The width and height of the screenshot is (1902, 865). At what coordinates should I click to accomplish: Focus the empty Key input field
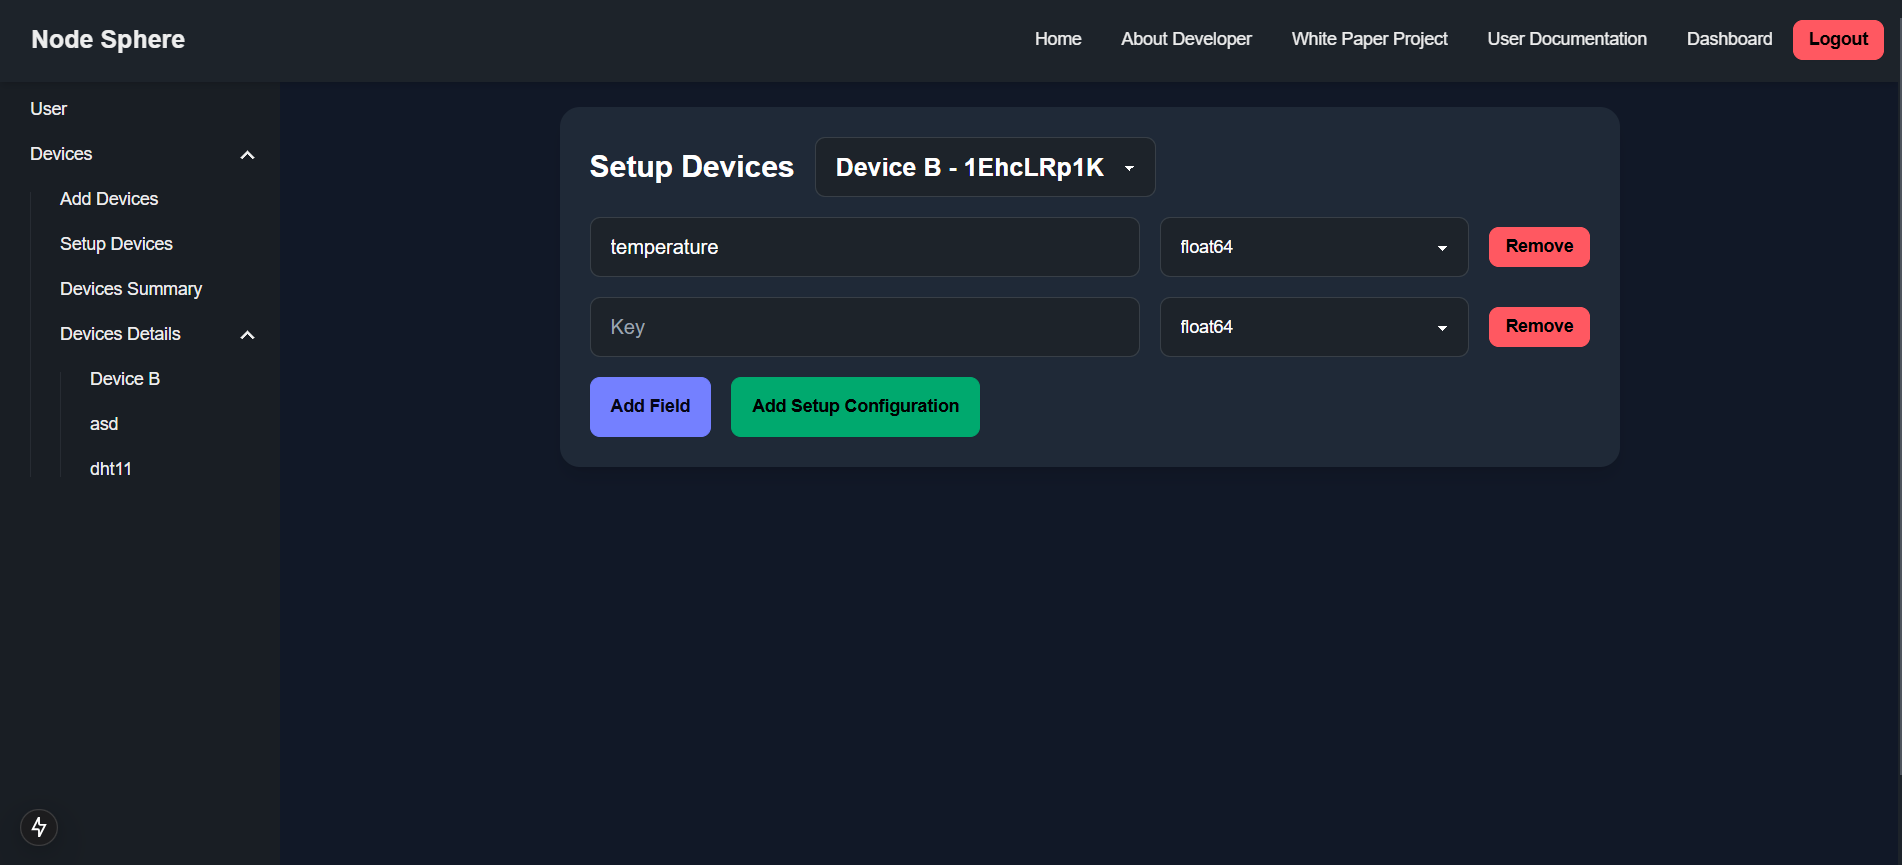(x=864, y=327)
